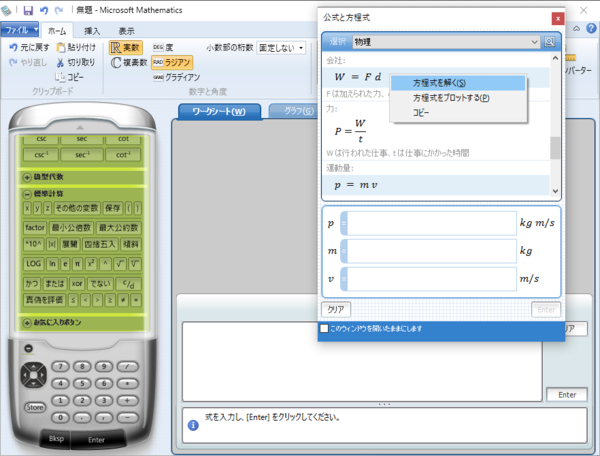Image resolution: width=600 pixels, height=456 pixels.
Task: Switch angle unit to ラジアン
Action: coord(172,62)
